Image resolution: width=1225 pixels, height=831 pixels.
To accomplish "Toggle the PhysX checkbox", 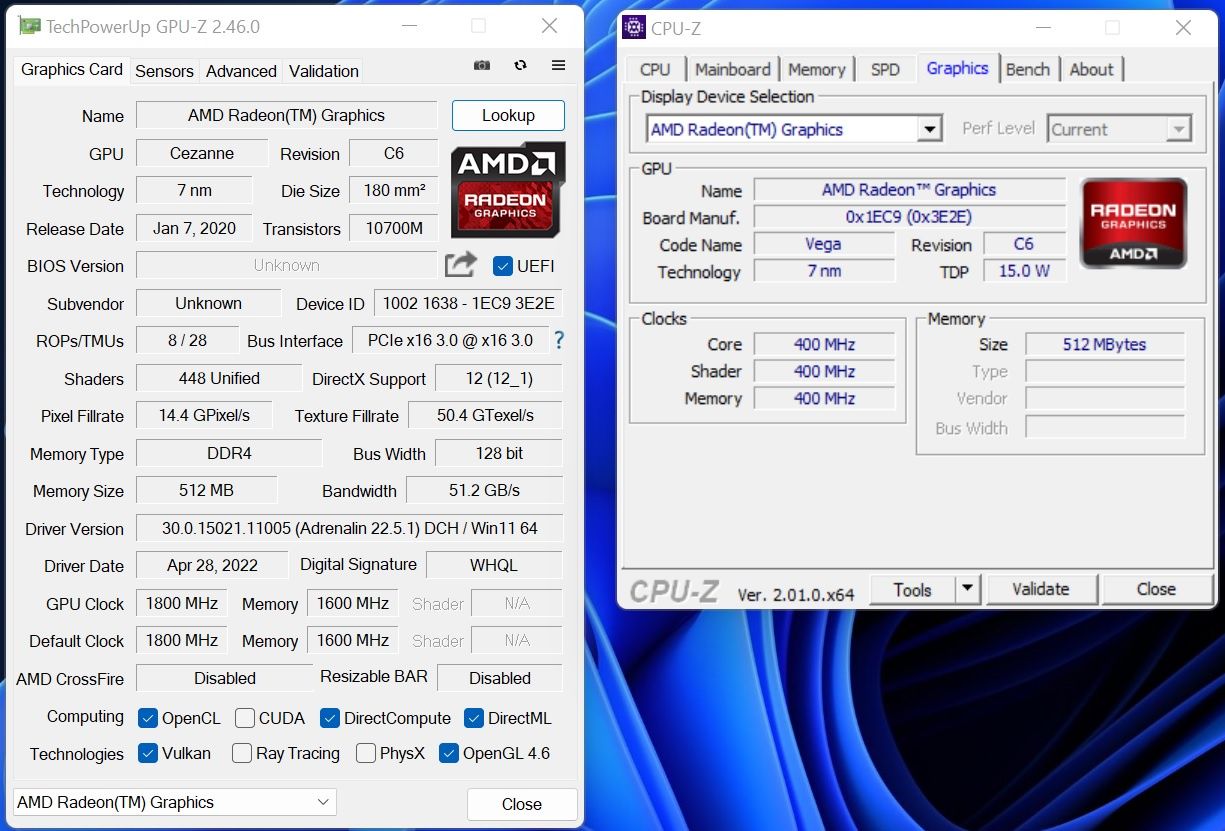I will point(366,753).
